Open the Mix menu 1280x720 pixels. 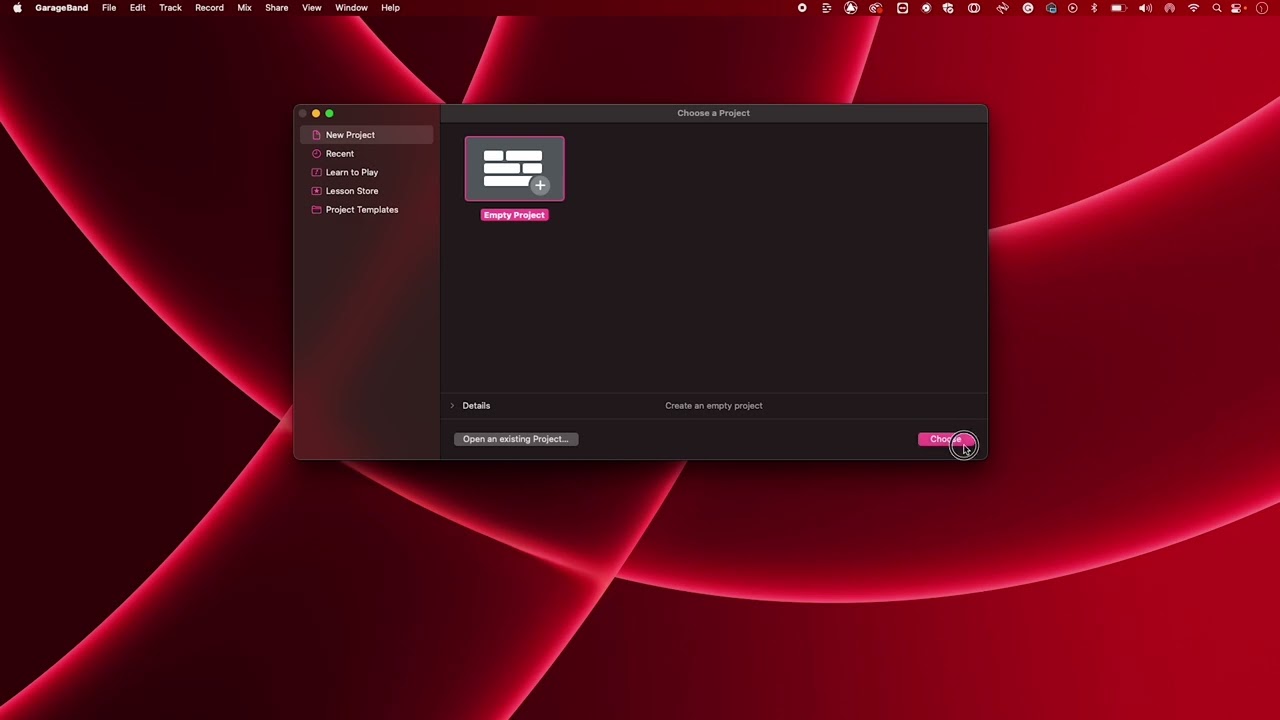tap(244, 8)
